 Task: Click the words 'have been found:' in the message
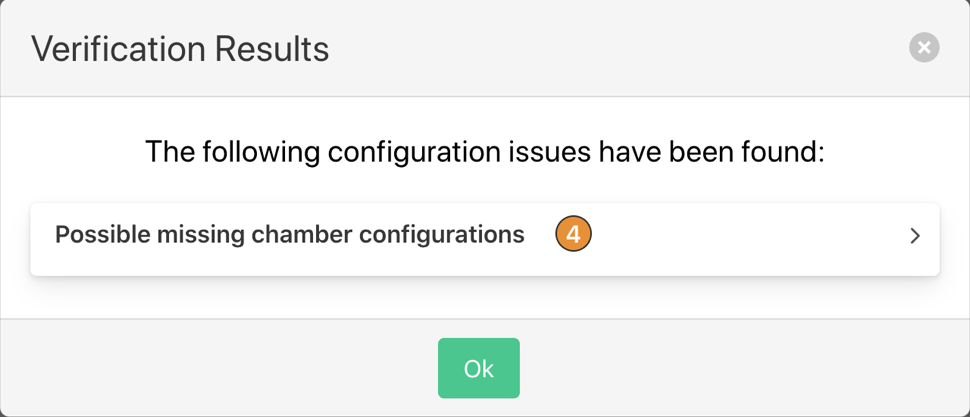[710, 152]
